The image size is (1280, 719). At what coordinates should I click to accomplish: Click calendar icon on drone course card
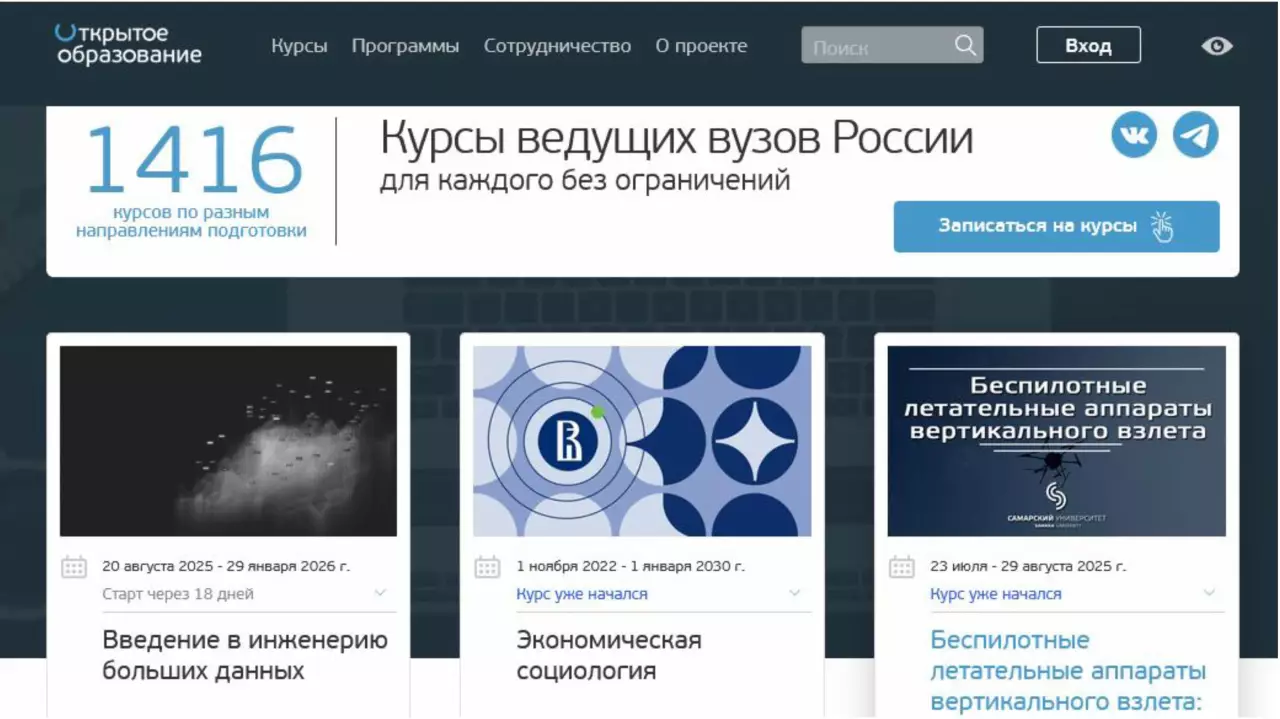(902, 567)
